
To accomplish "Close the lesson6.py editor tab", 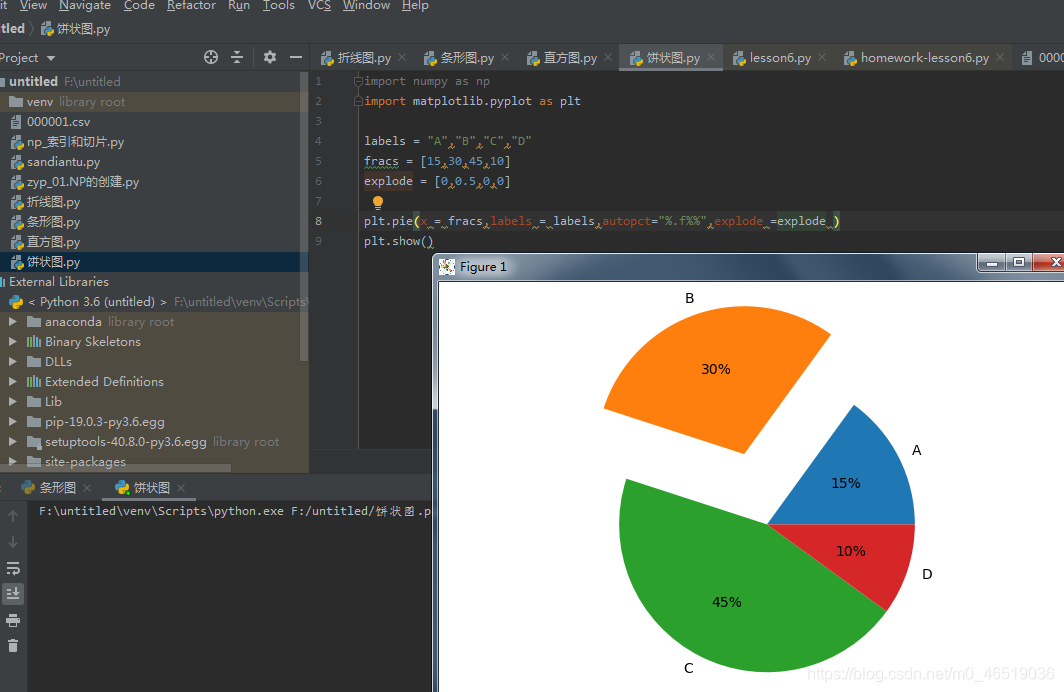I will point(822,58).
